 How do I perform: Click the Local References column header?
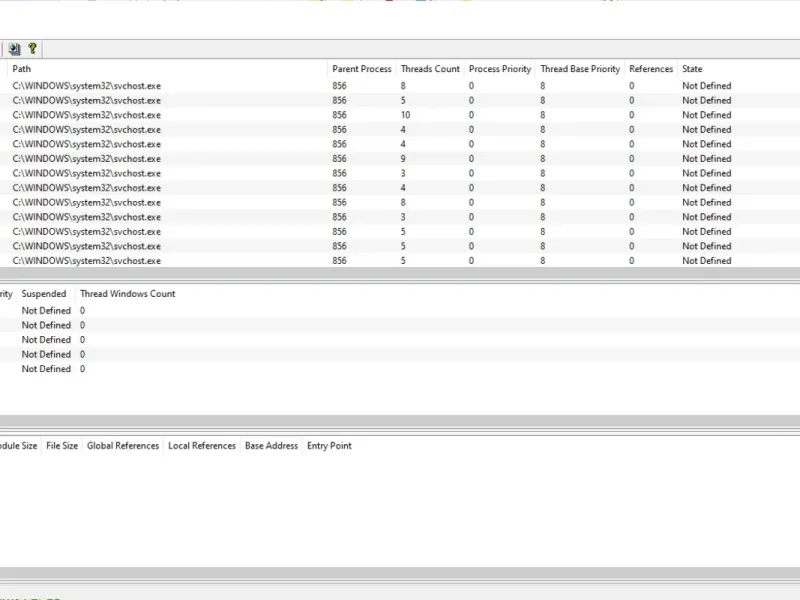pos(202,446)
